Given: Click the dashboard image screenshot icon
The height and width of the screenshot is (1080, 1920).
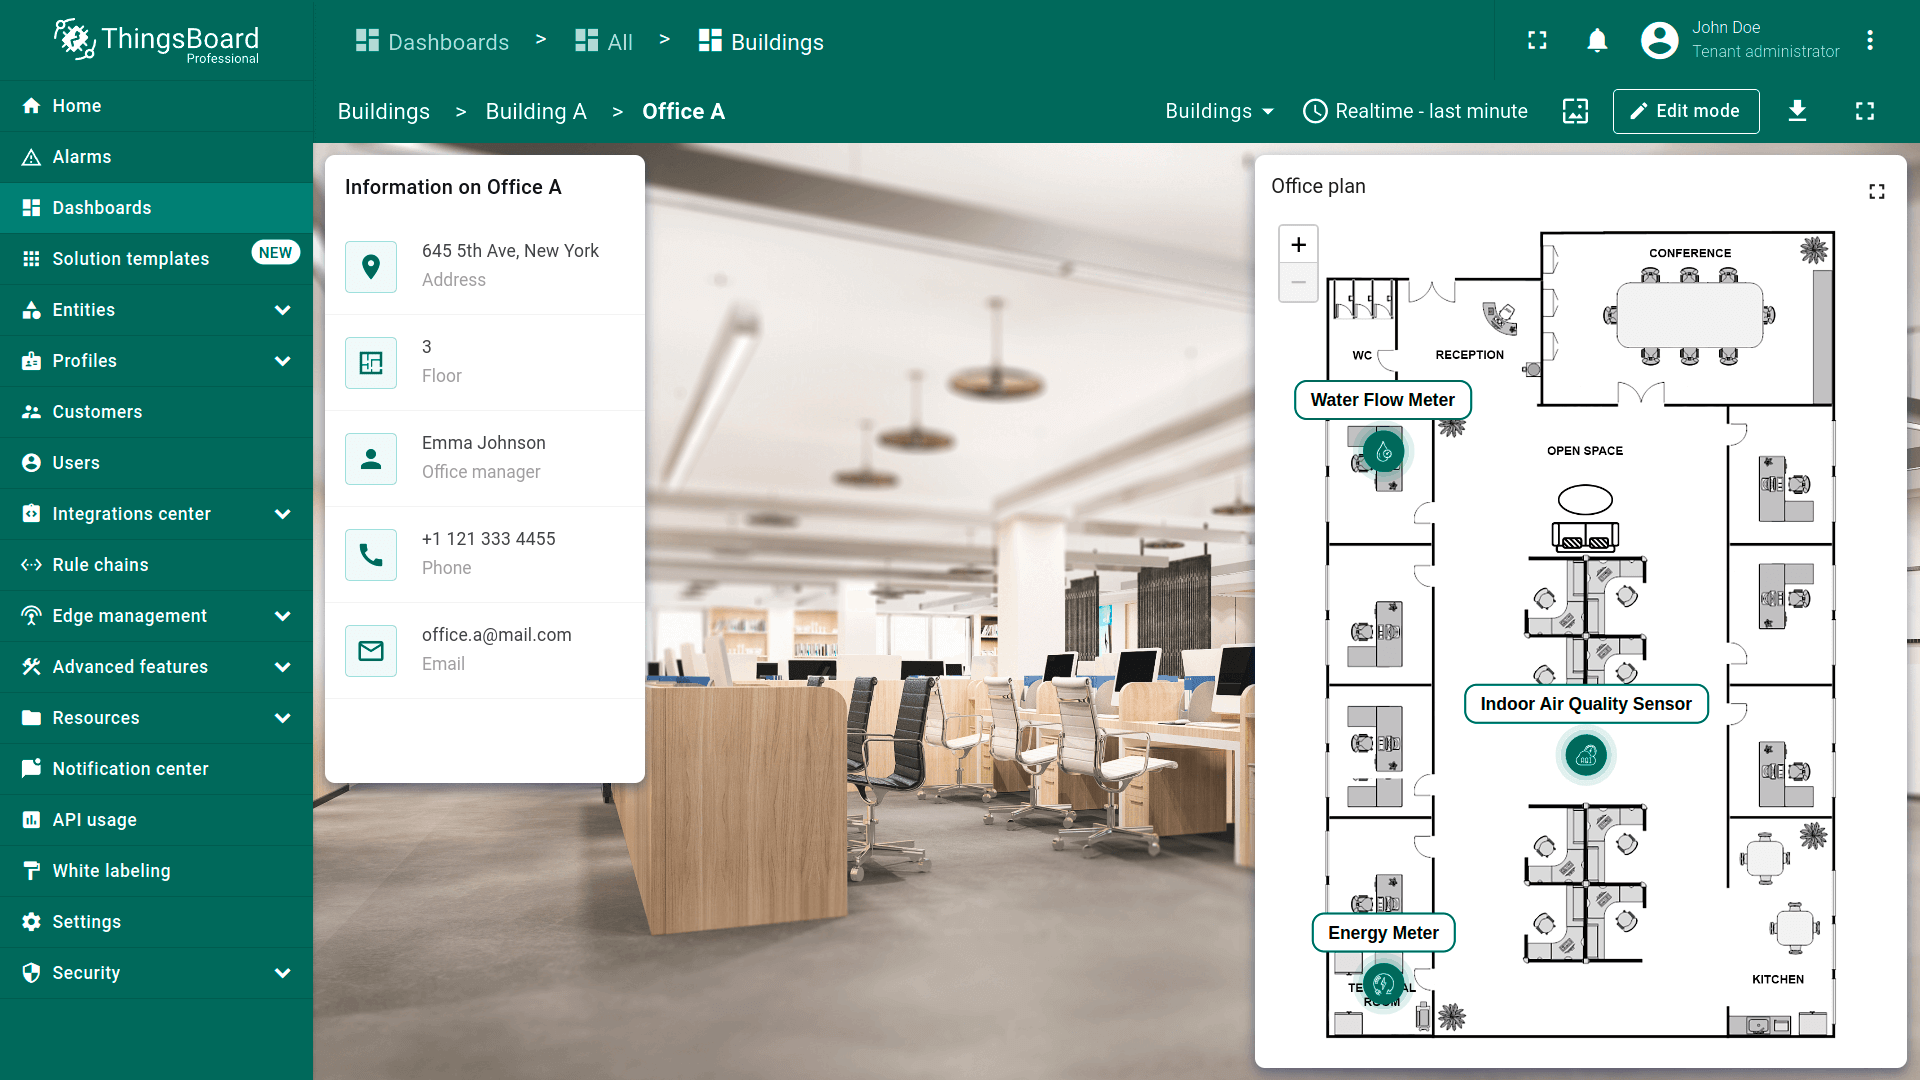Looking at the screenshot, I should tap(1575, 111).
